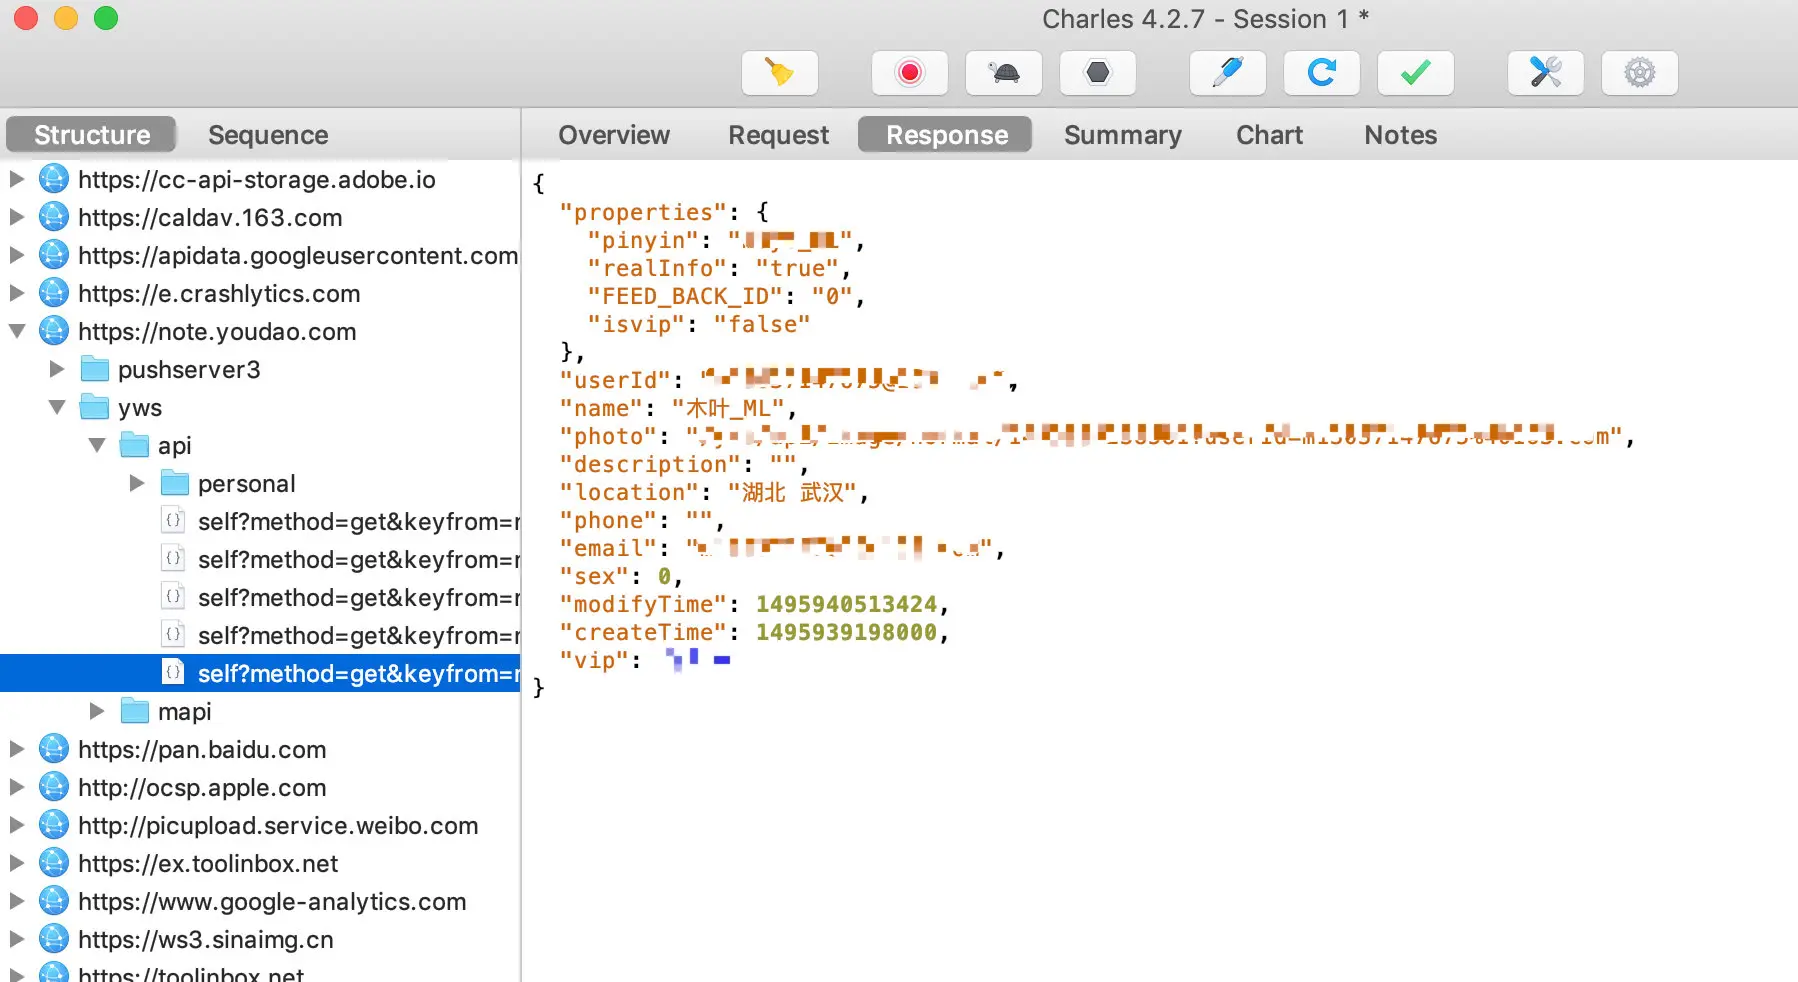The image size is (1798, 982).
Task: Click the globe icon for pan.baidu.com
Action: [54, 750]
